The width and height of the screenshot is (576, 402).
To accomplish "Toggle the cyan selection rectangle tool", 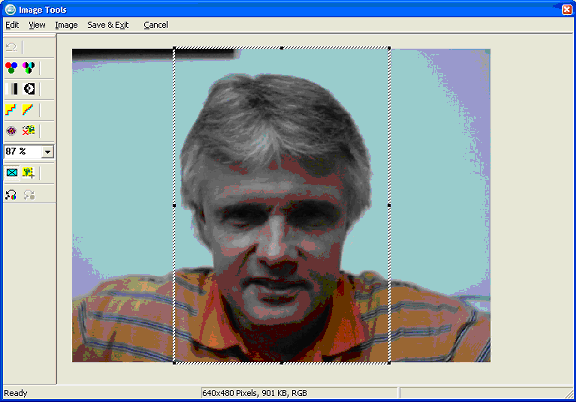I will click(x=12, y=172).
